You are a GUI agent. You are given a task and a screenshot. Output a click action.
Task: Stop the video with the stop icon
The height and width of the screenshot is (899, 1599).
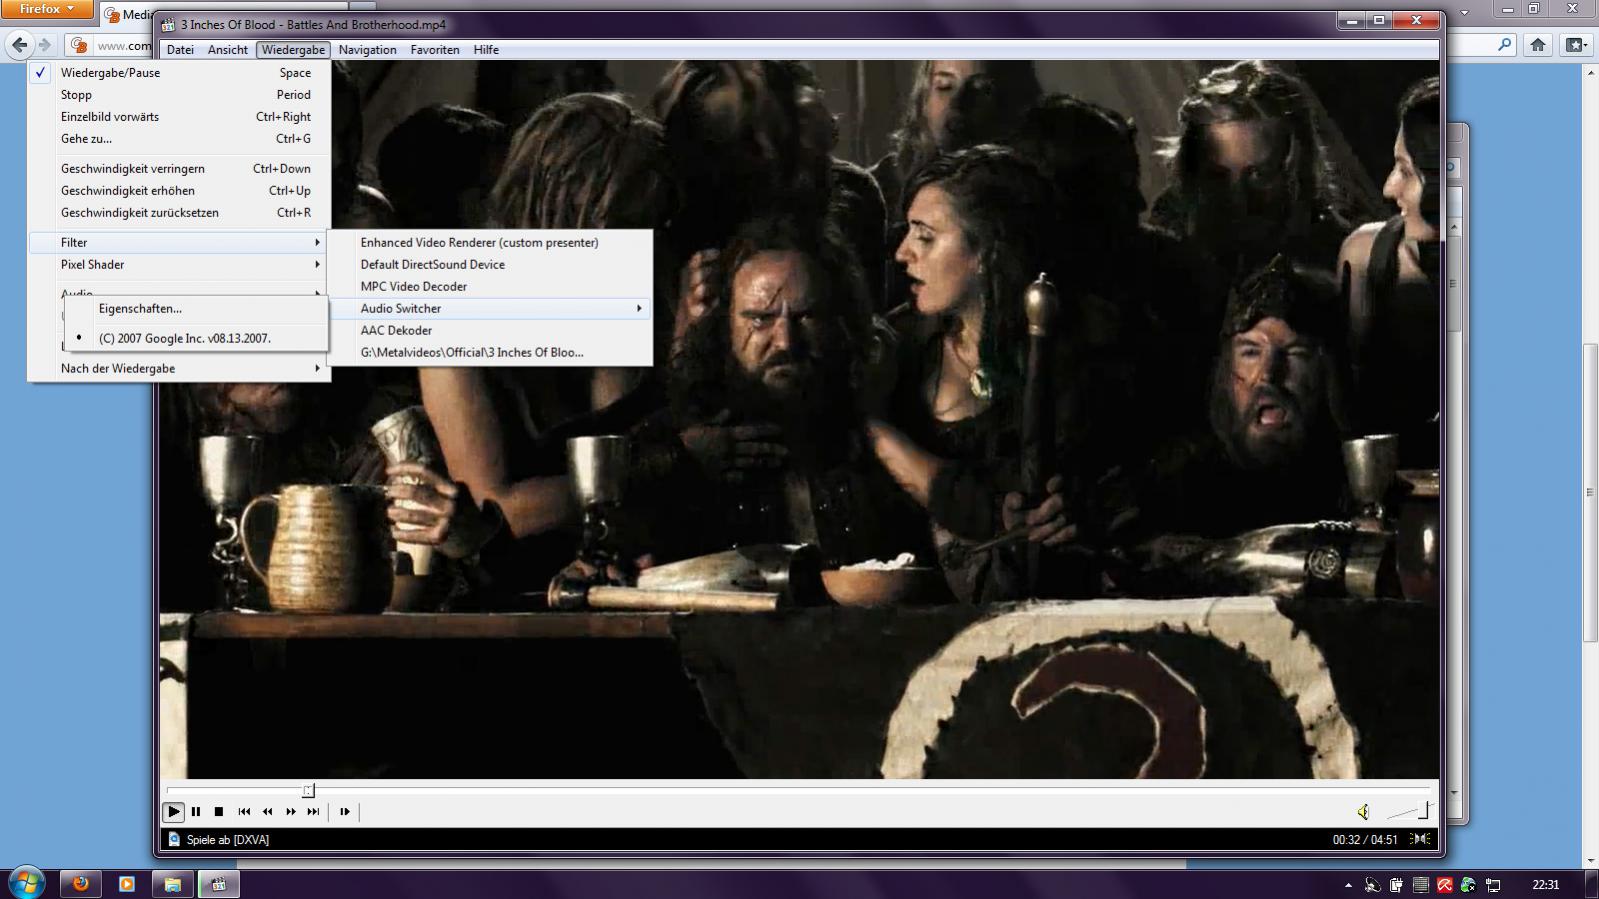219,812
